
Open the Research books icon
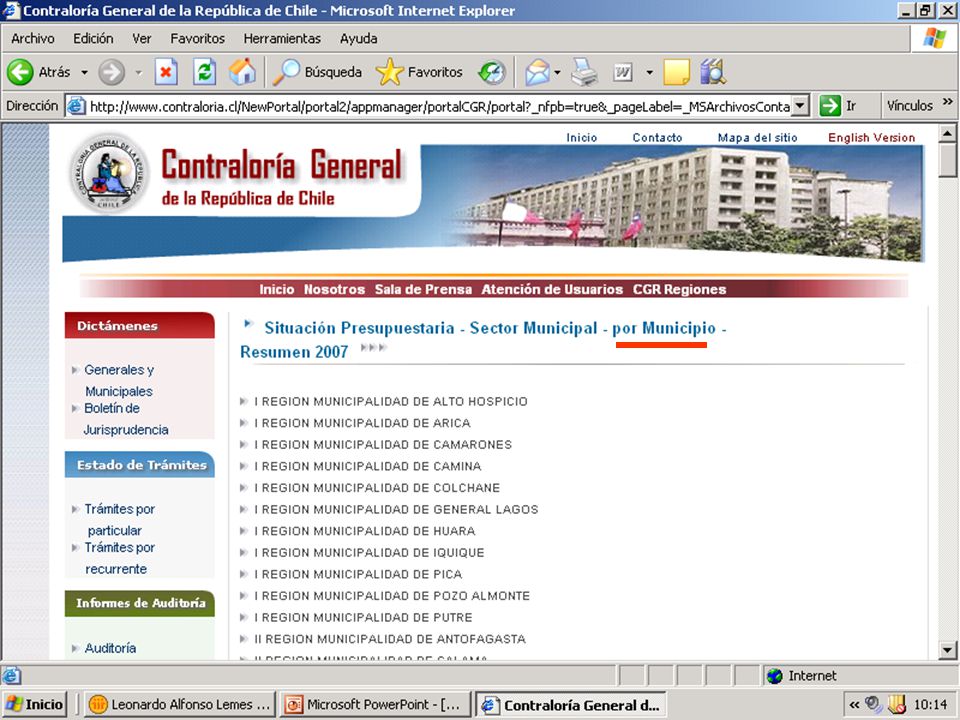coord(713,72)
